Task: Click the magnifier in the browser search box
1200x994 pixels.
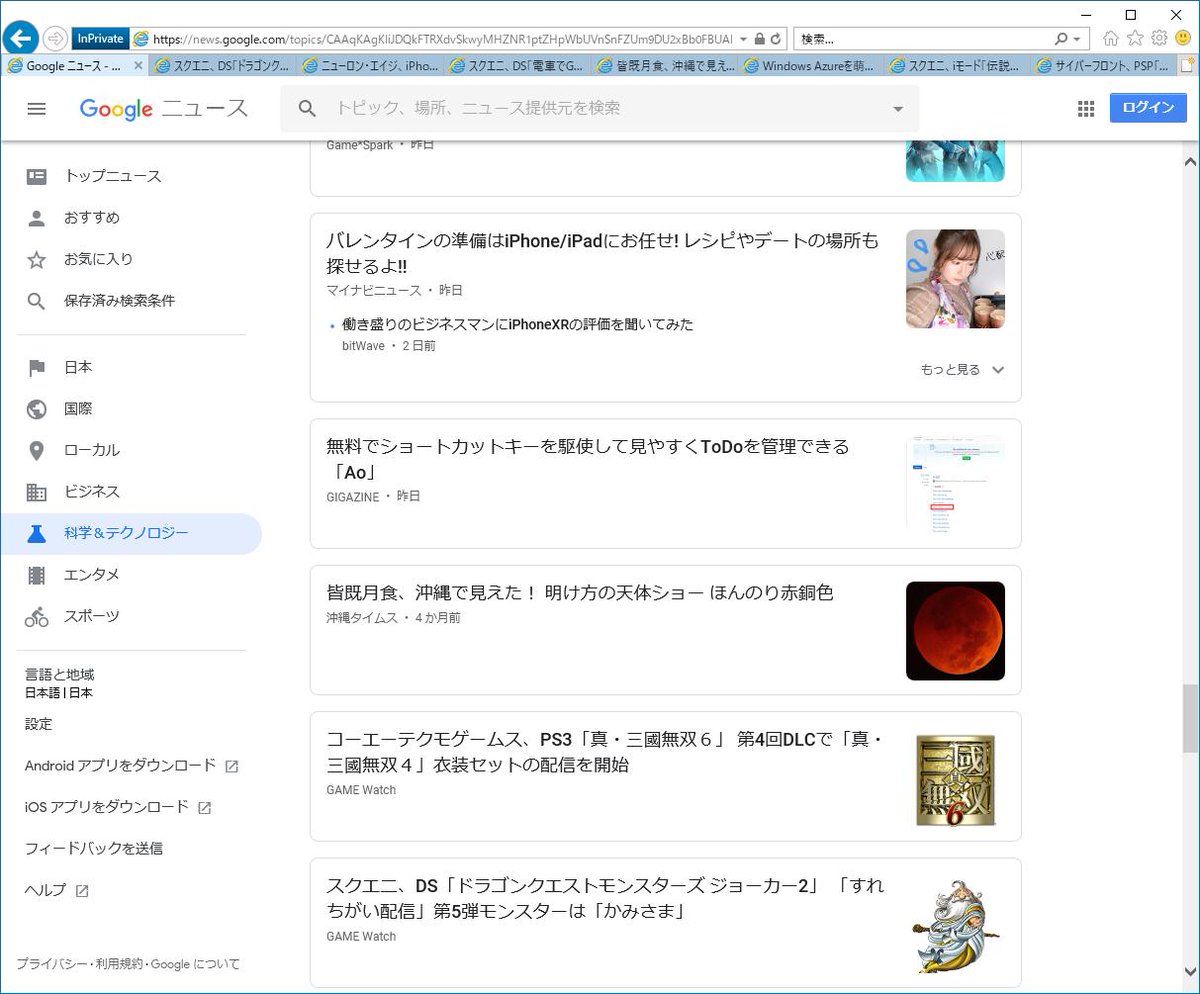Action: click(x=1062, y=39)
